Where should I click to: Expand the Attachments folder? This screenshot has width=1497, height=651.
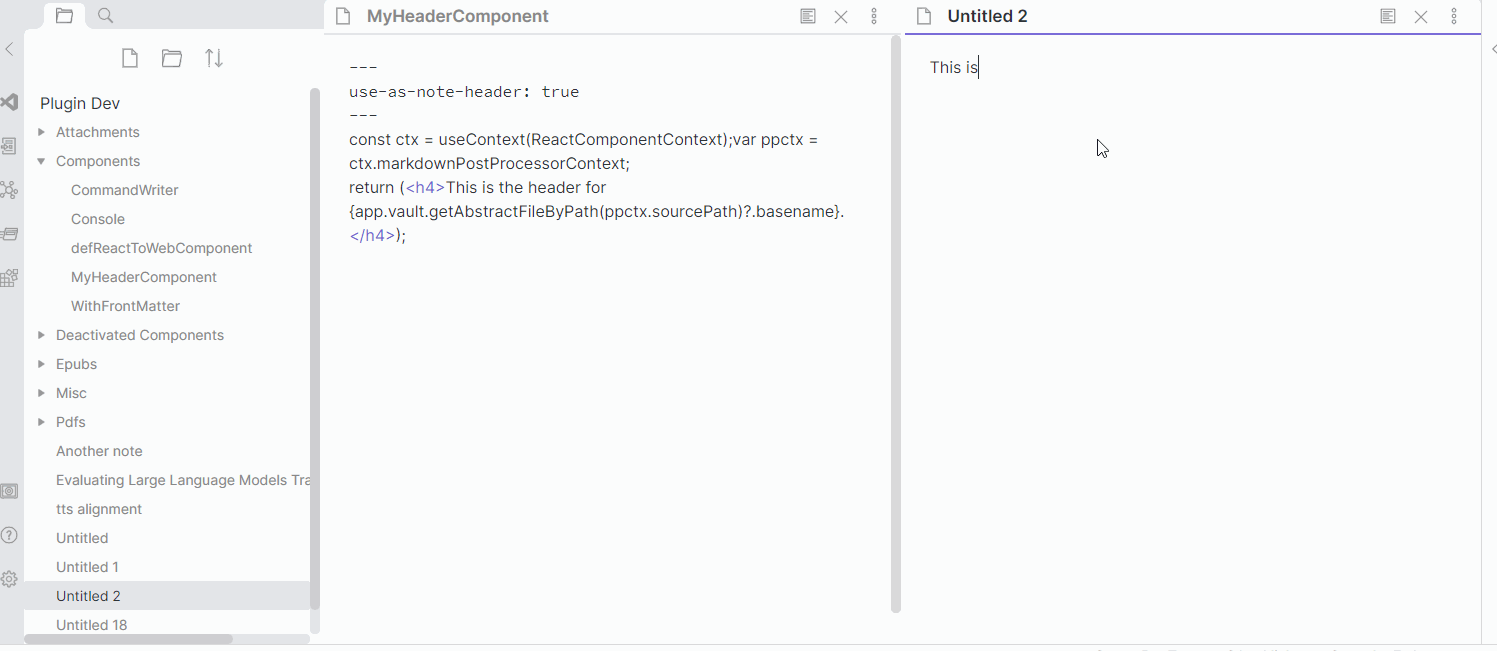click(x=40, y=131)
